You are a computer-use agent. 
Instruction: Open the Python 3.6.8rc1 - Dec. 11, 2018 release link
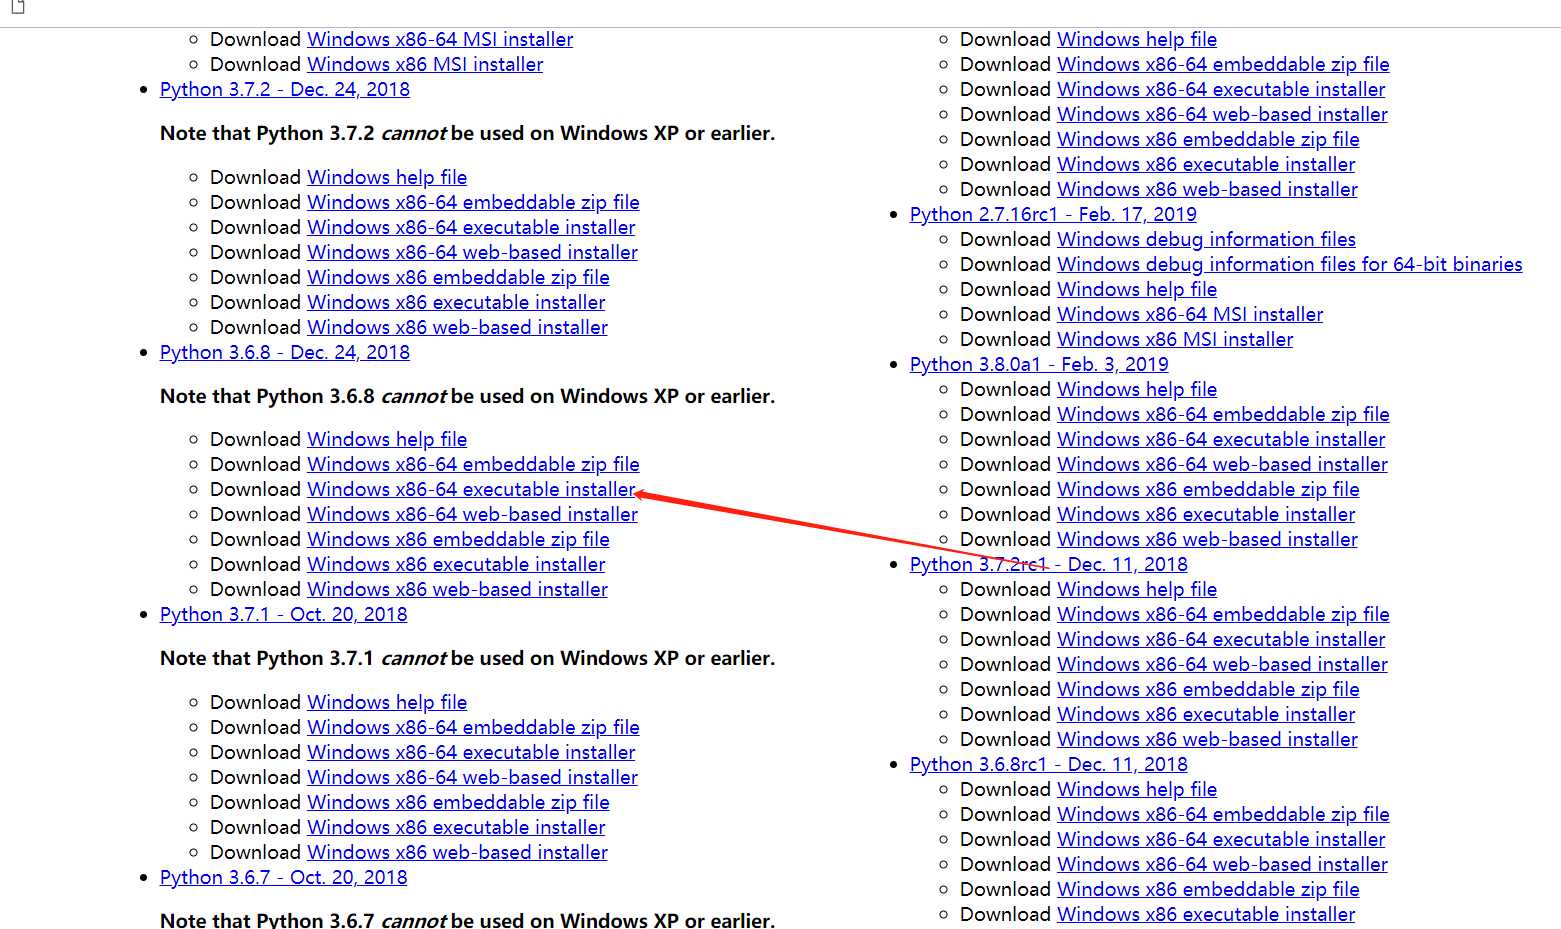(x=1049, y=764)
